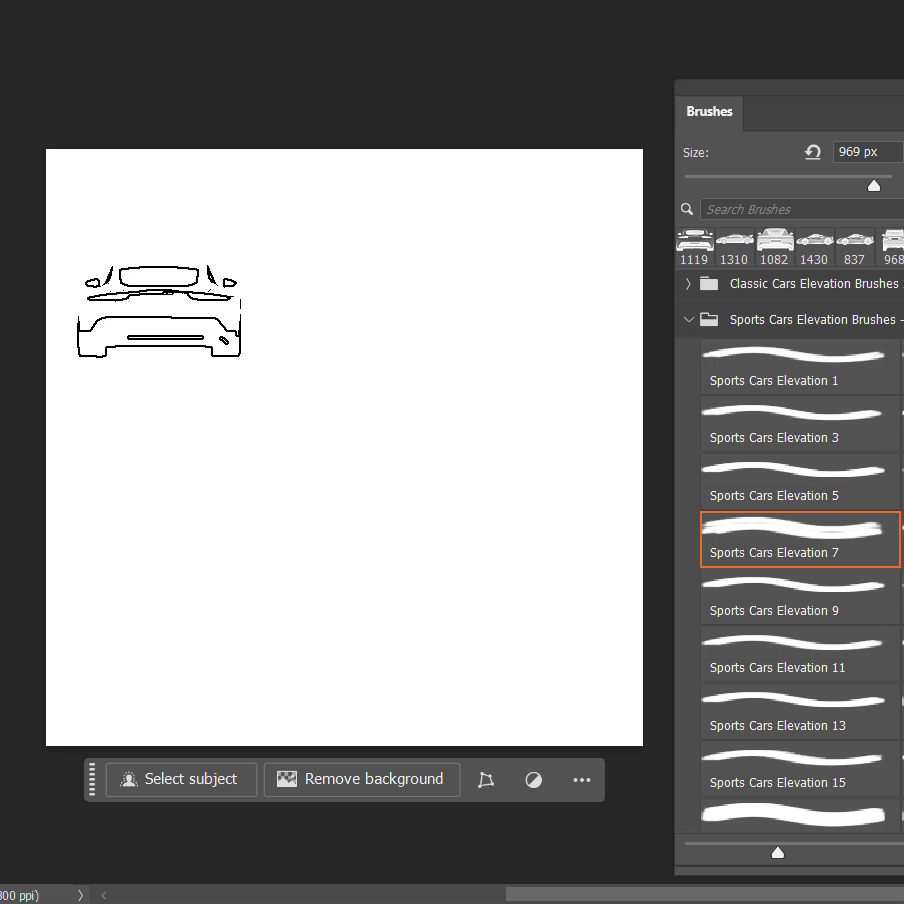Select the Sports Cars Elevation 3 brush
The height and width of the screenshot is (904, 904).
[800, 424]
